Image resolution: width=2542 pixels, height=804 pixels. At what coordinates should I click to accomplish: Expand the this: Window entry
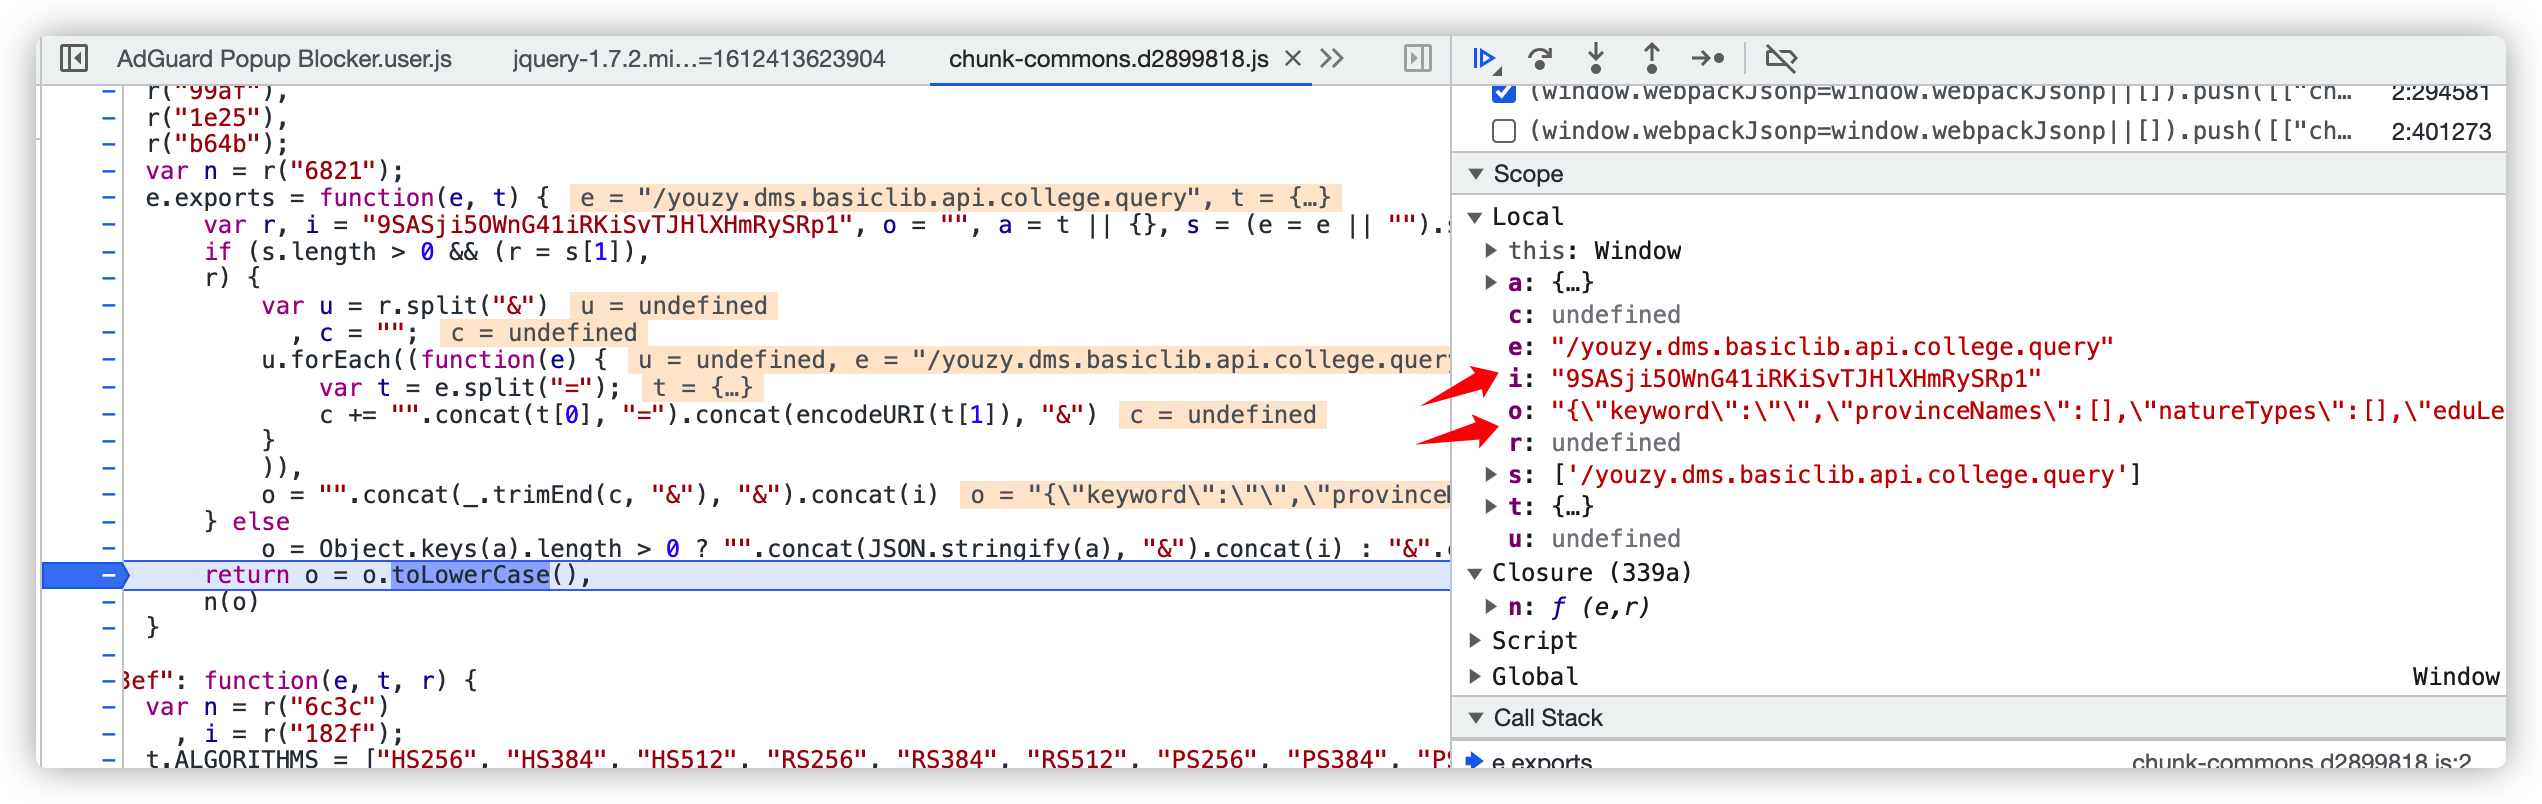pos(1491,250)
